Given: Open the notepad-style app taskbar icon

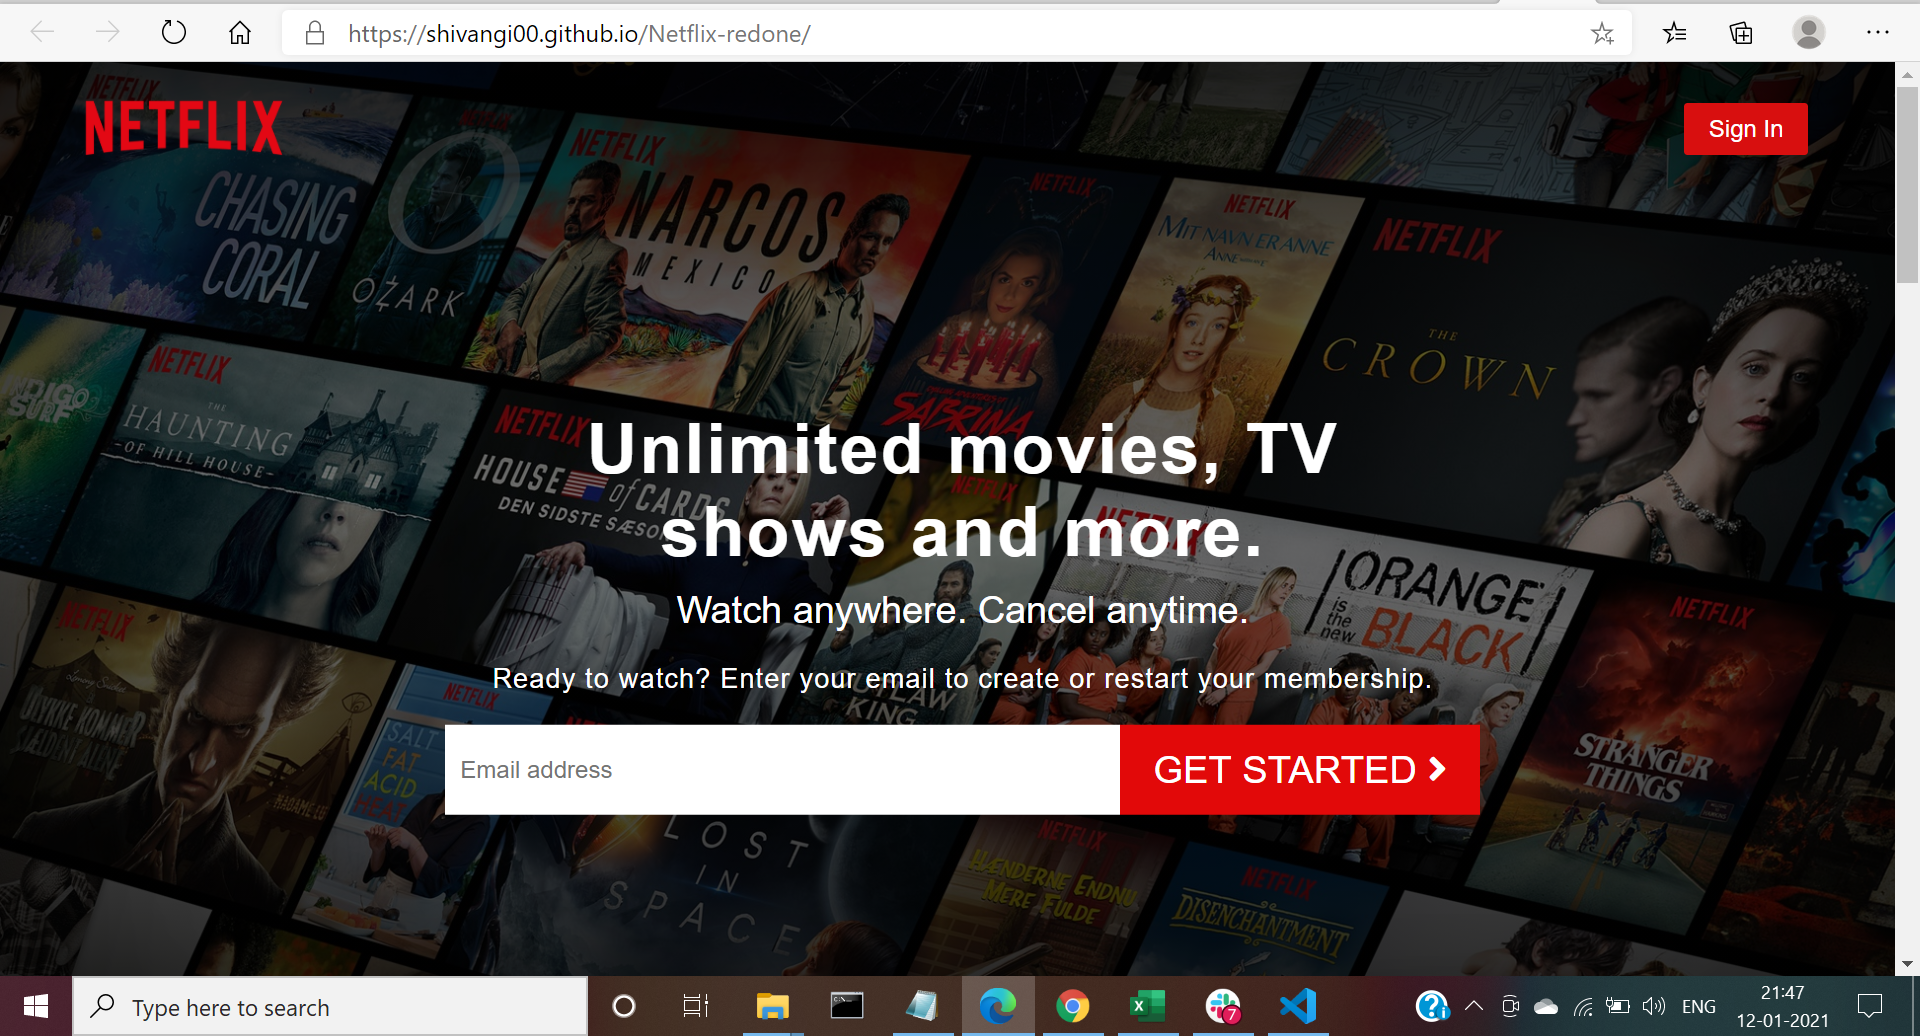Looking at the screenshot, I should pos(922,1006).
